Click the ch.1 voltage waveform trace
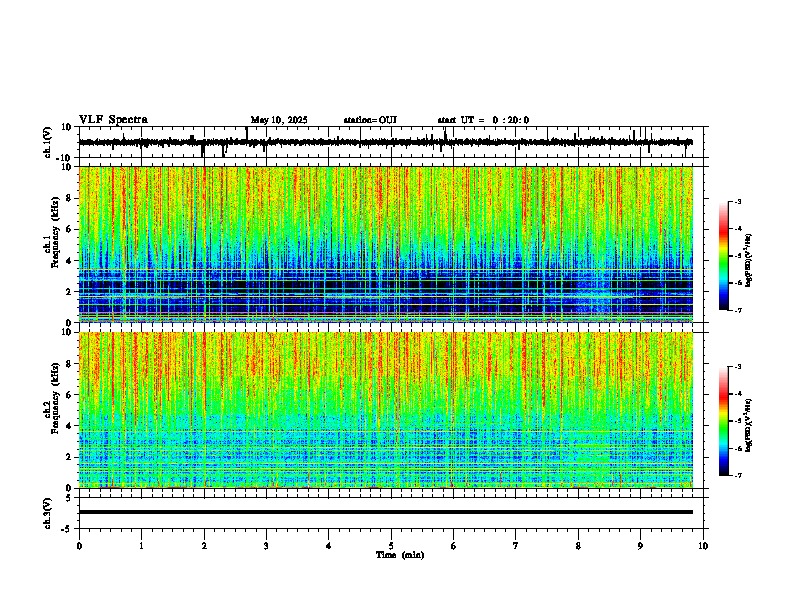792x612 pixels. tap(386, 142)
